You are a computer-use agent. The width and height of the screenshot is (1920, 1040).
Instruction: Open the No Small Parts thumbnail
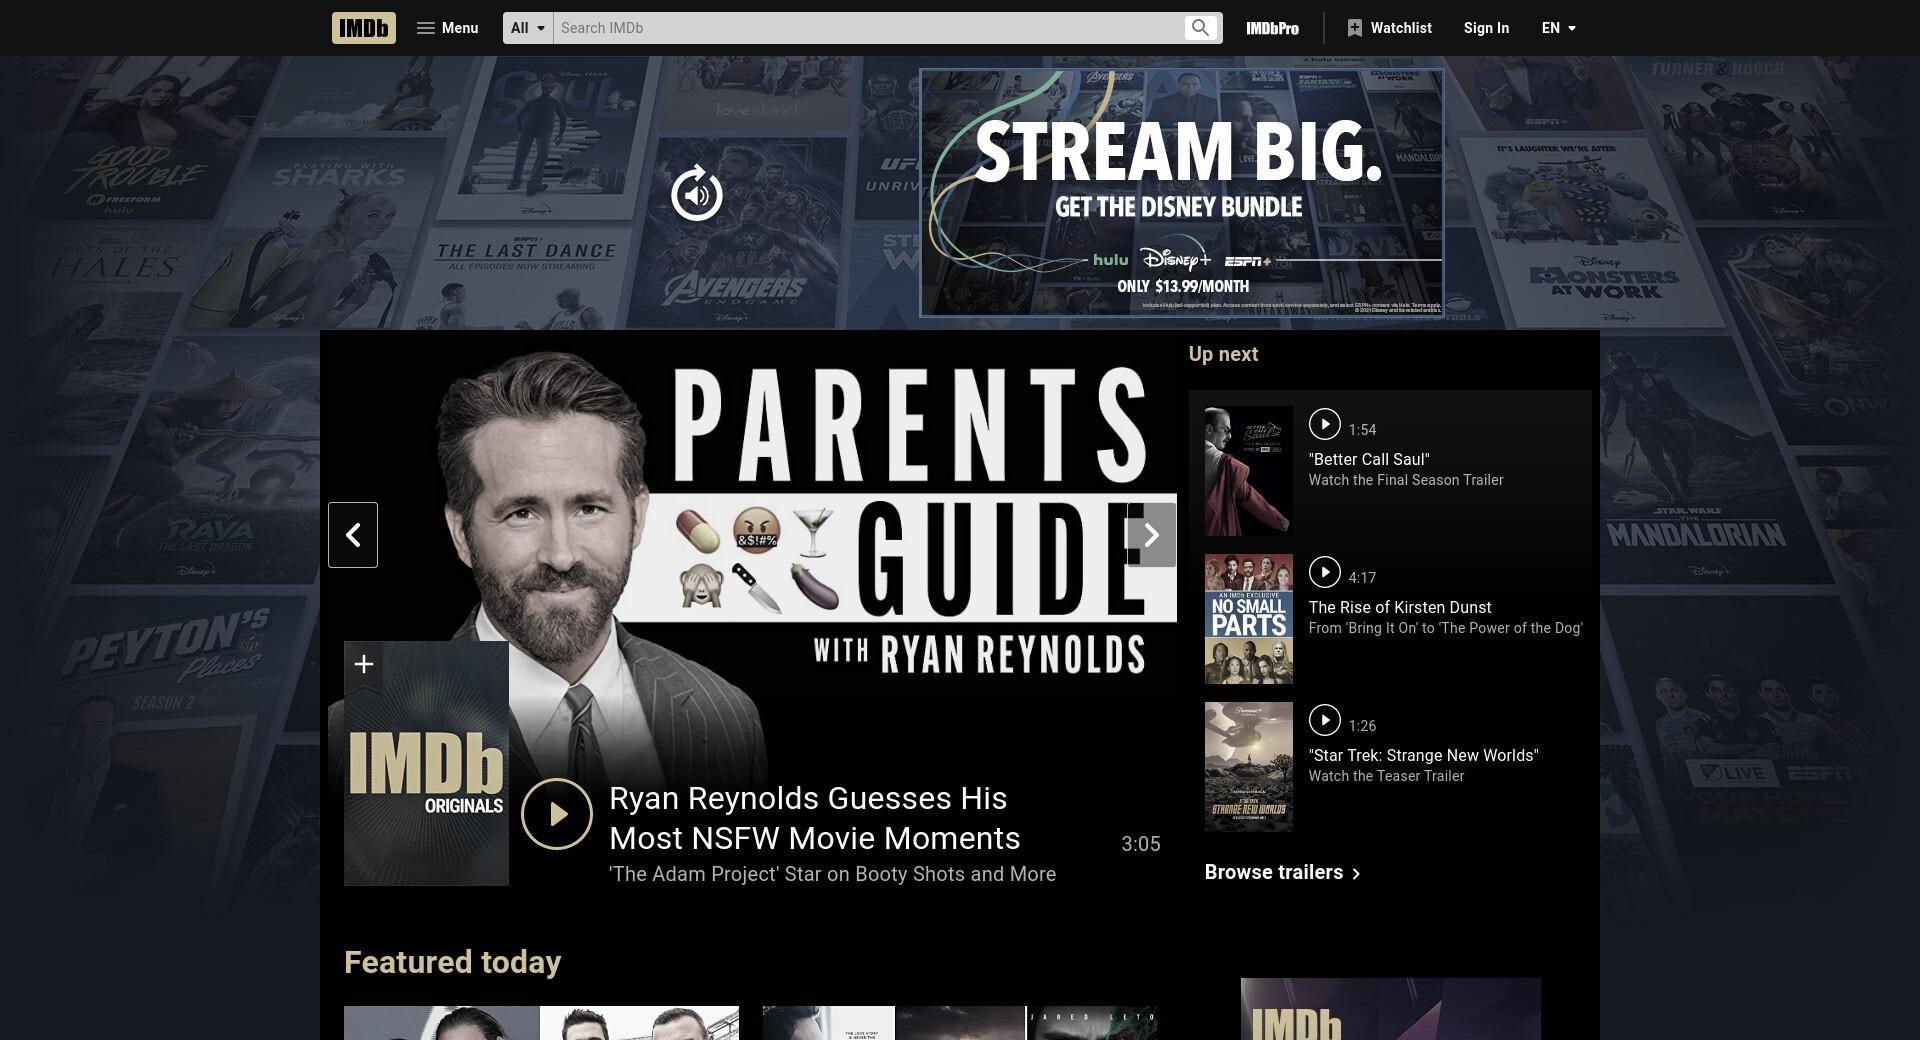(1248, 619)
